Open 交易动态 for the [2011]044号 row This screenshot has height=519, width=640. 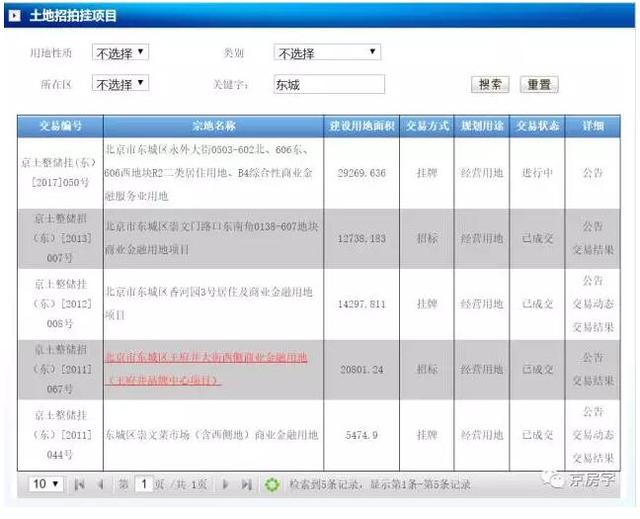click(x=593, y=435)
